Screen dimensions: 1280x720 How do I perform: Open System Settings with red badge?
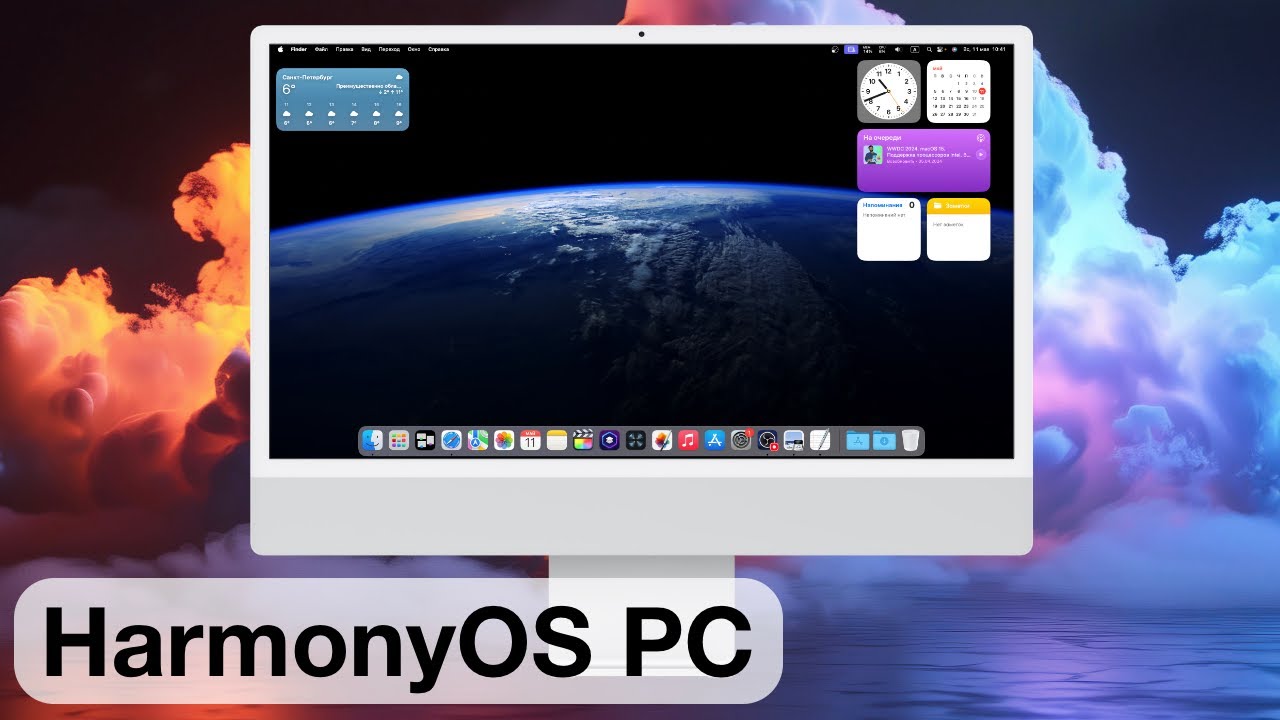[741, 440]
